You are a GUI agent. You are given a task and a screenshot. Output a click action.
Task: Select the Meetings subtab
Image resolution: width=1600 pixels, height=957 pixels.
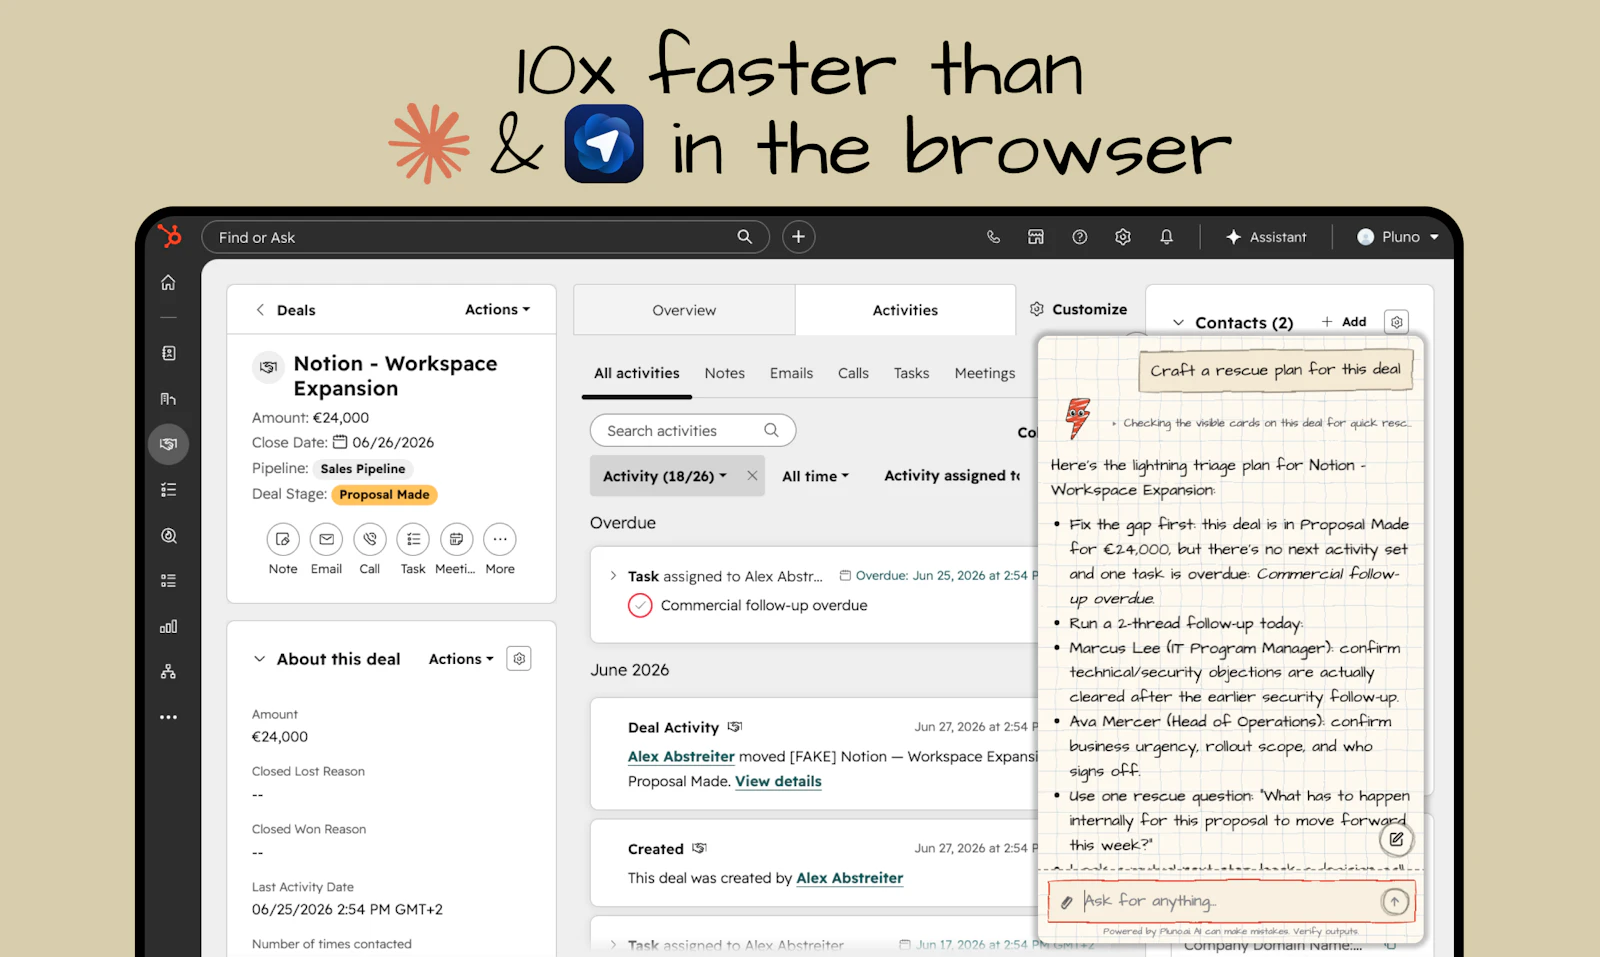point(985,373)
